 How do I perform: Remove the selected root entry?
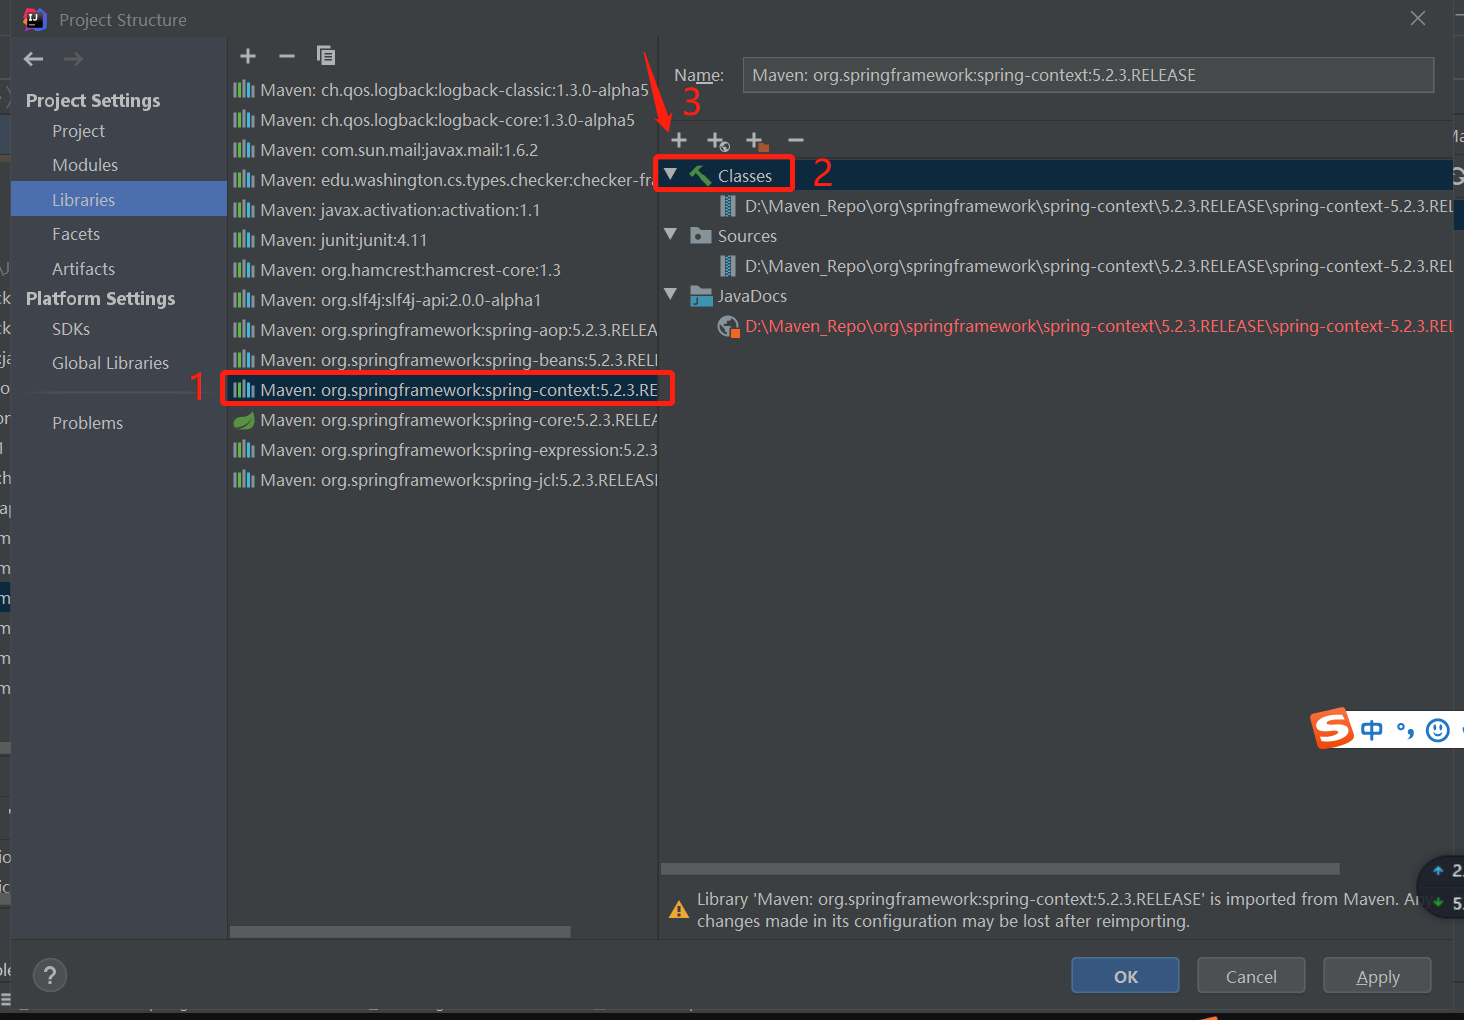pos(796,140)
